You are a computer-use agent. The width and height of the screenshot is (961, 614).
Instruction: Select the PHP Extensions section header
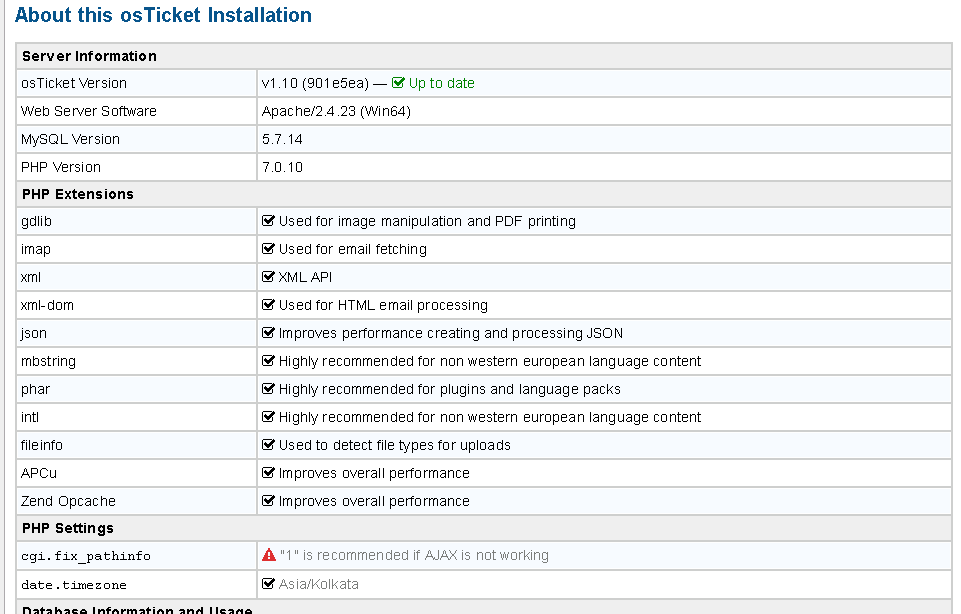[x=484, y=194]
